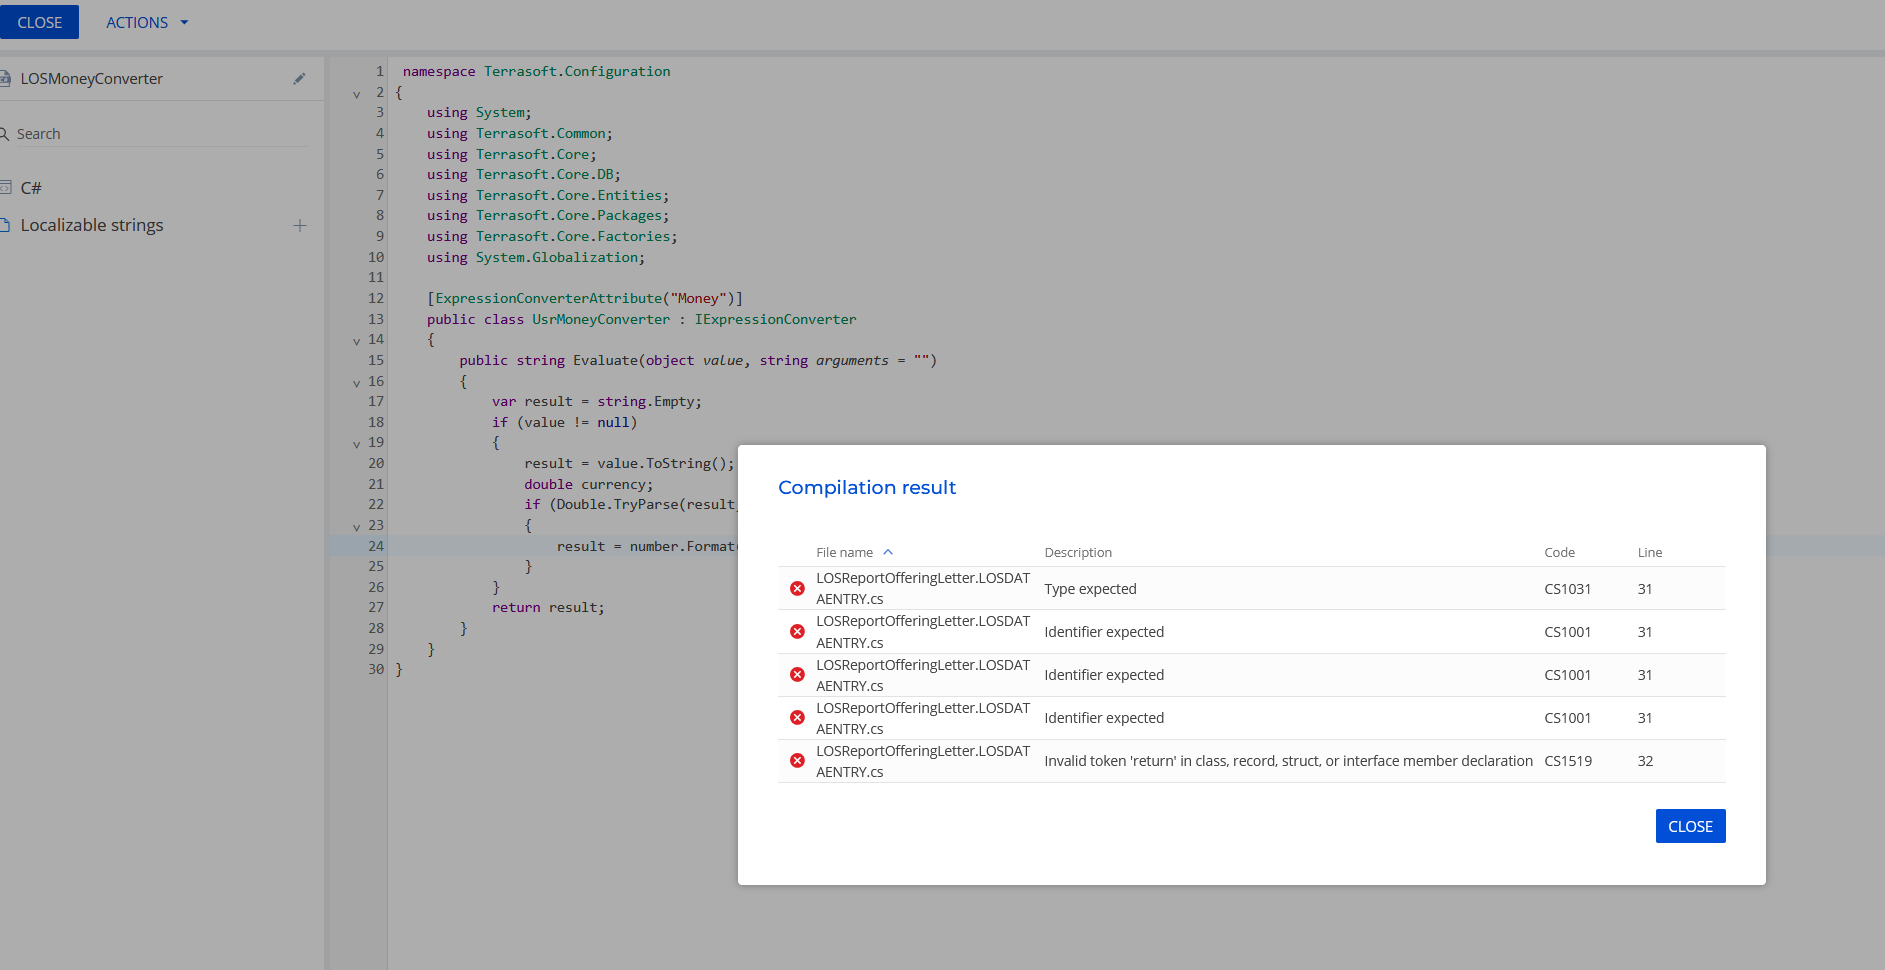The image size is (1885, 970).
Task: Click line 27 return result statement
Action: click(x=548, y=607)
